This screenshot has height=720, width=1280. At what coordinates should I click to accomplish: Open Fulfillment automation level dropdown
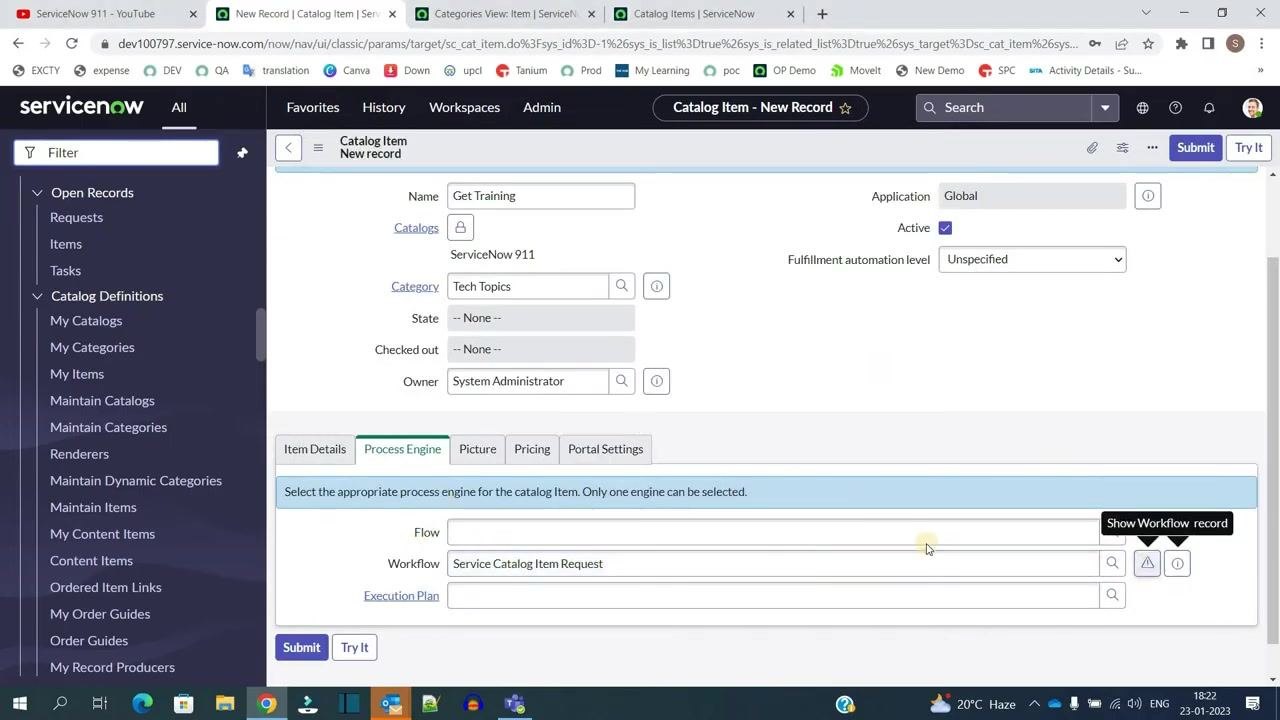[1032, 260]
